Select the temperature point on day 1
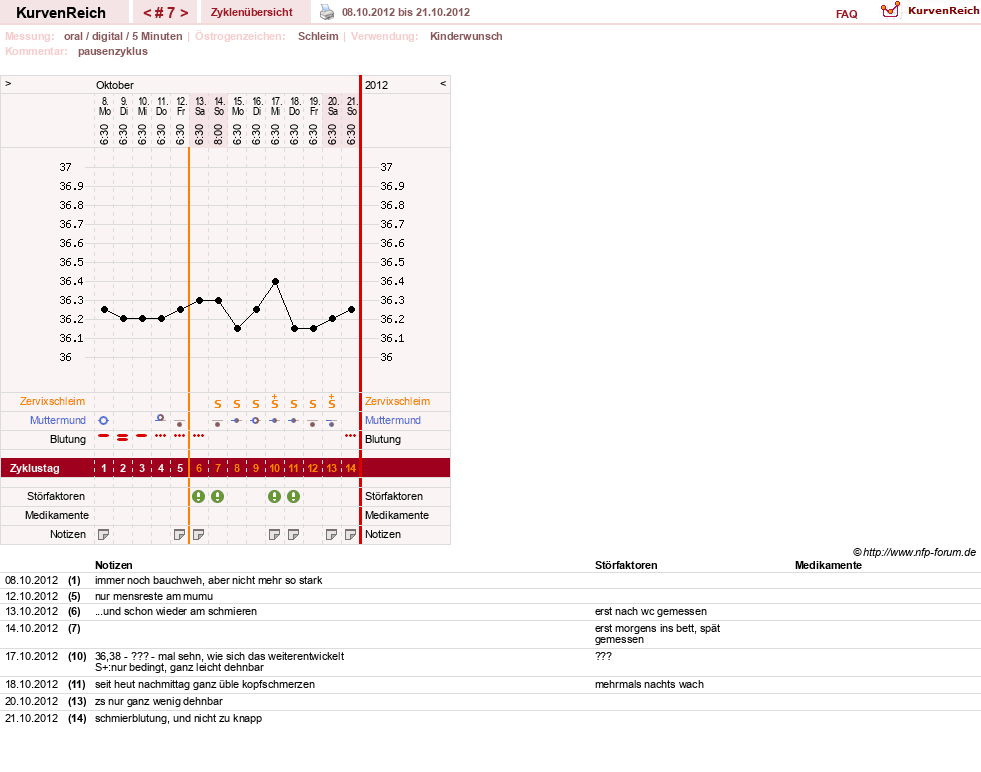981x772 pixels. (104, 310)
